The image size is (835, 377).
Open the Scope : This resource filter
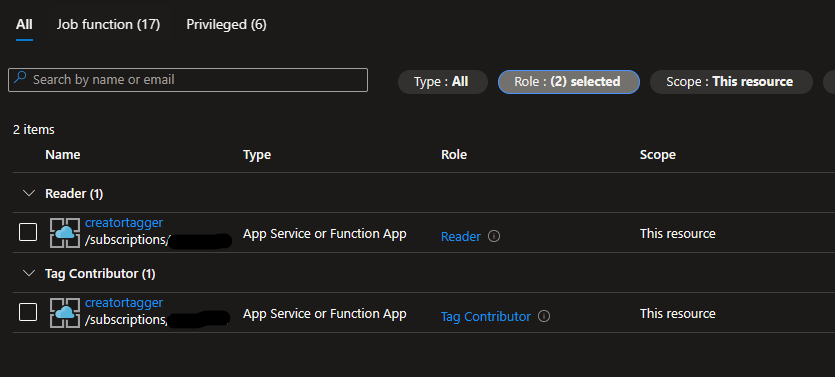731,82
